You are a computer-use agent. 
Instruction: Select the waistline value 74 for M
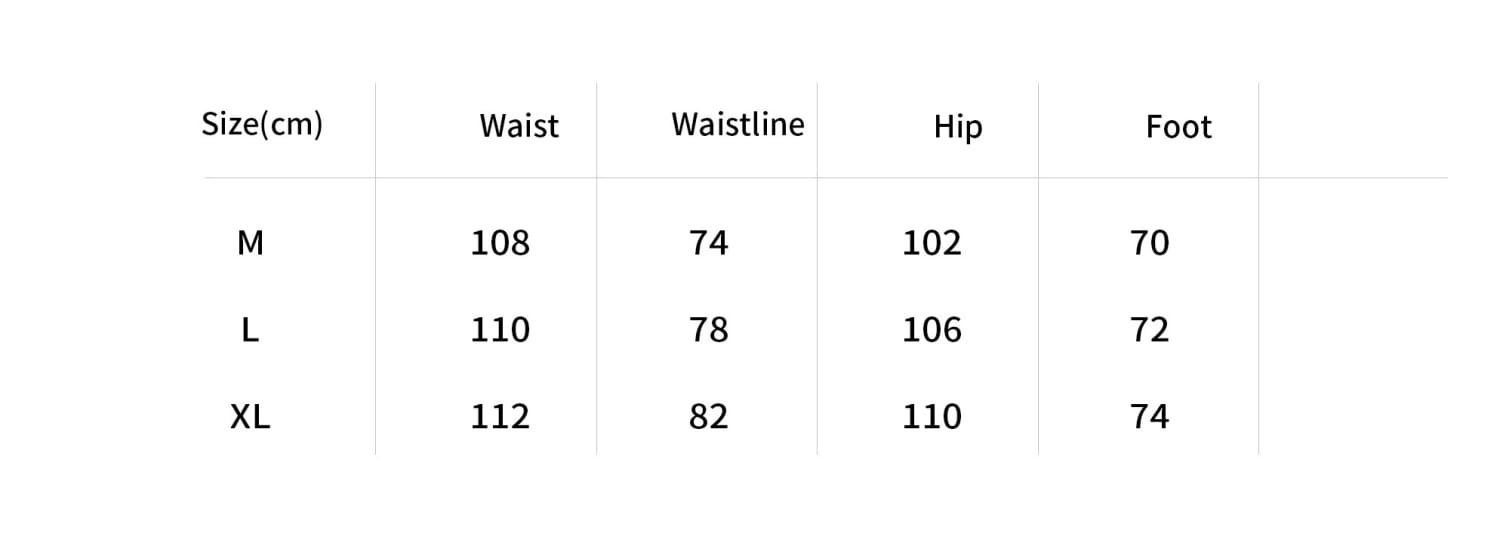click(709, 242)
